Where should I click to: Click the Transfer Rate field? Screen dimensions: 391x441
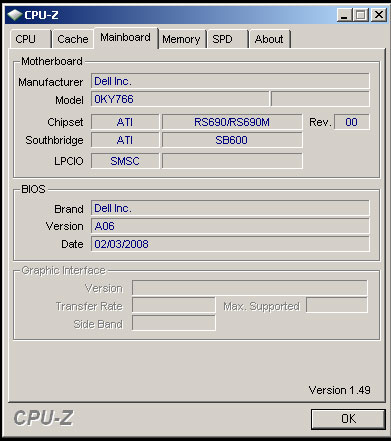(x=174, y=306)
